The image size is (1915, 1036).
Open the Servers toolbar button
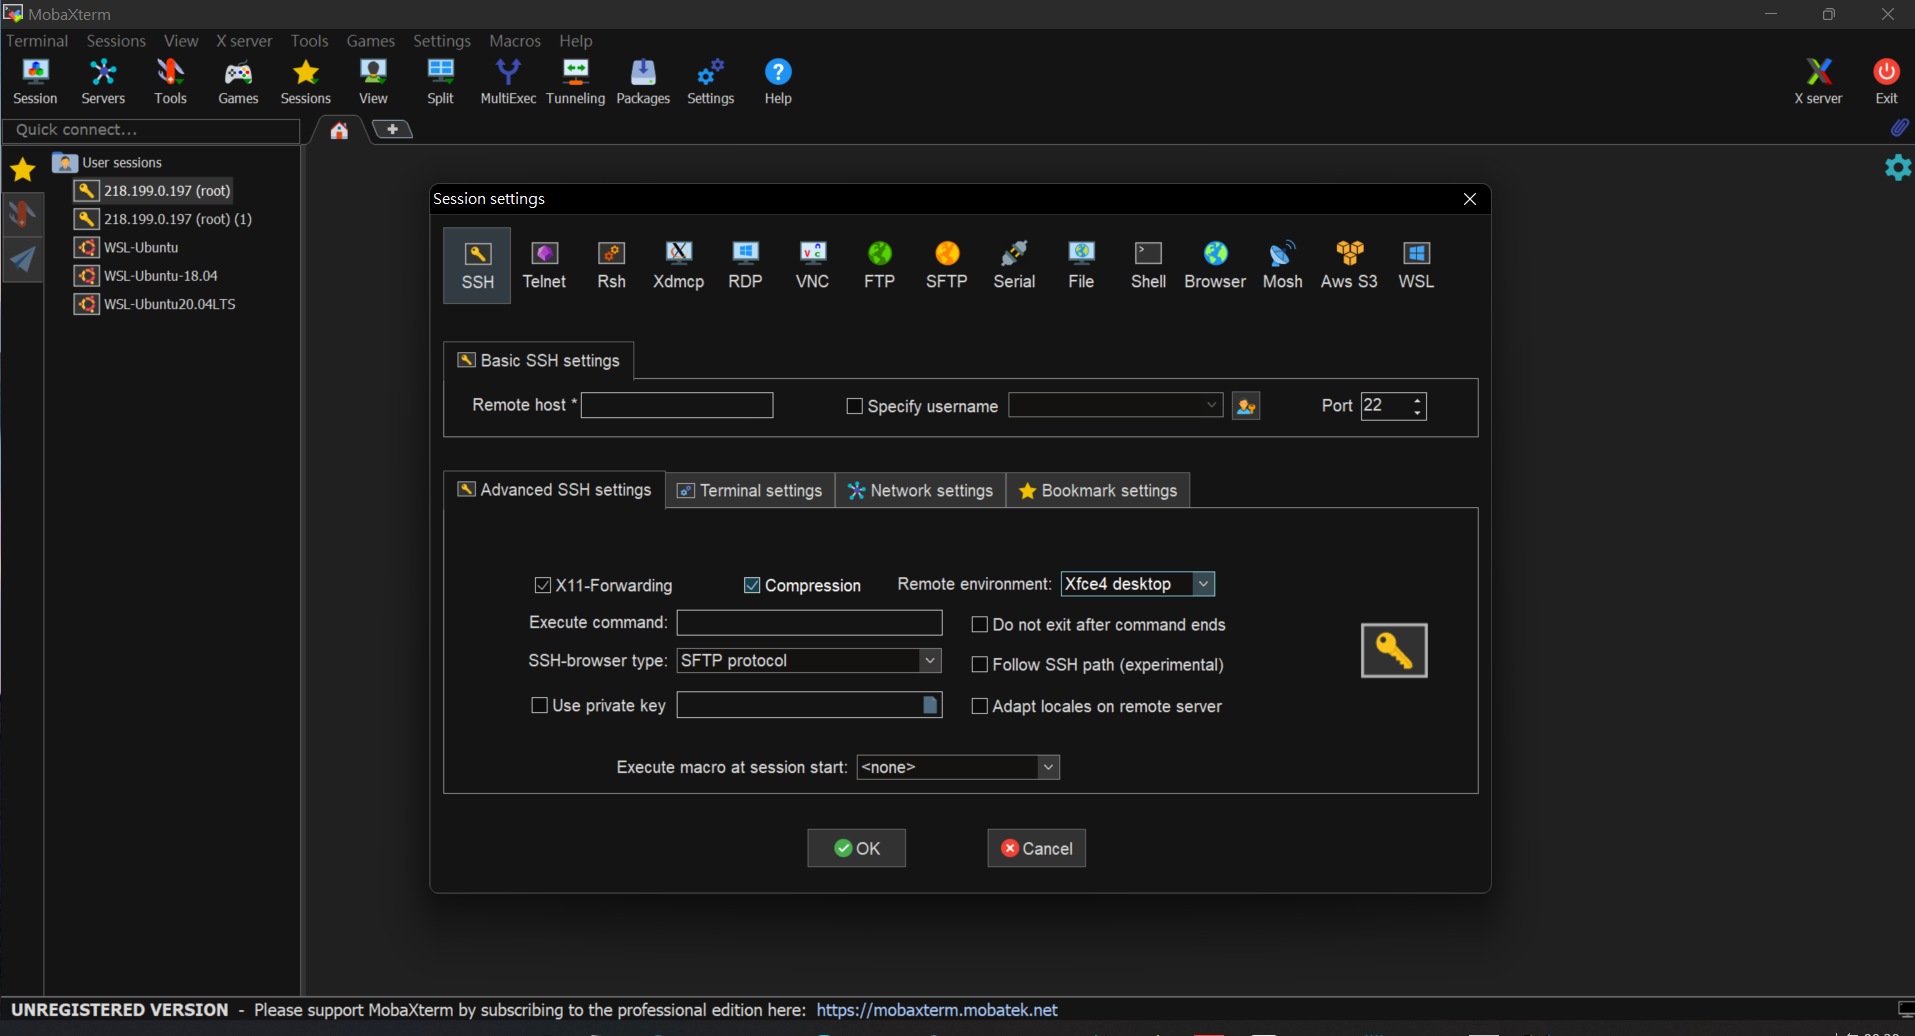[x=103, y=81]
